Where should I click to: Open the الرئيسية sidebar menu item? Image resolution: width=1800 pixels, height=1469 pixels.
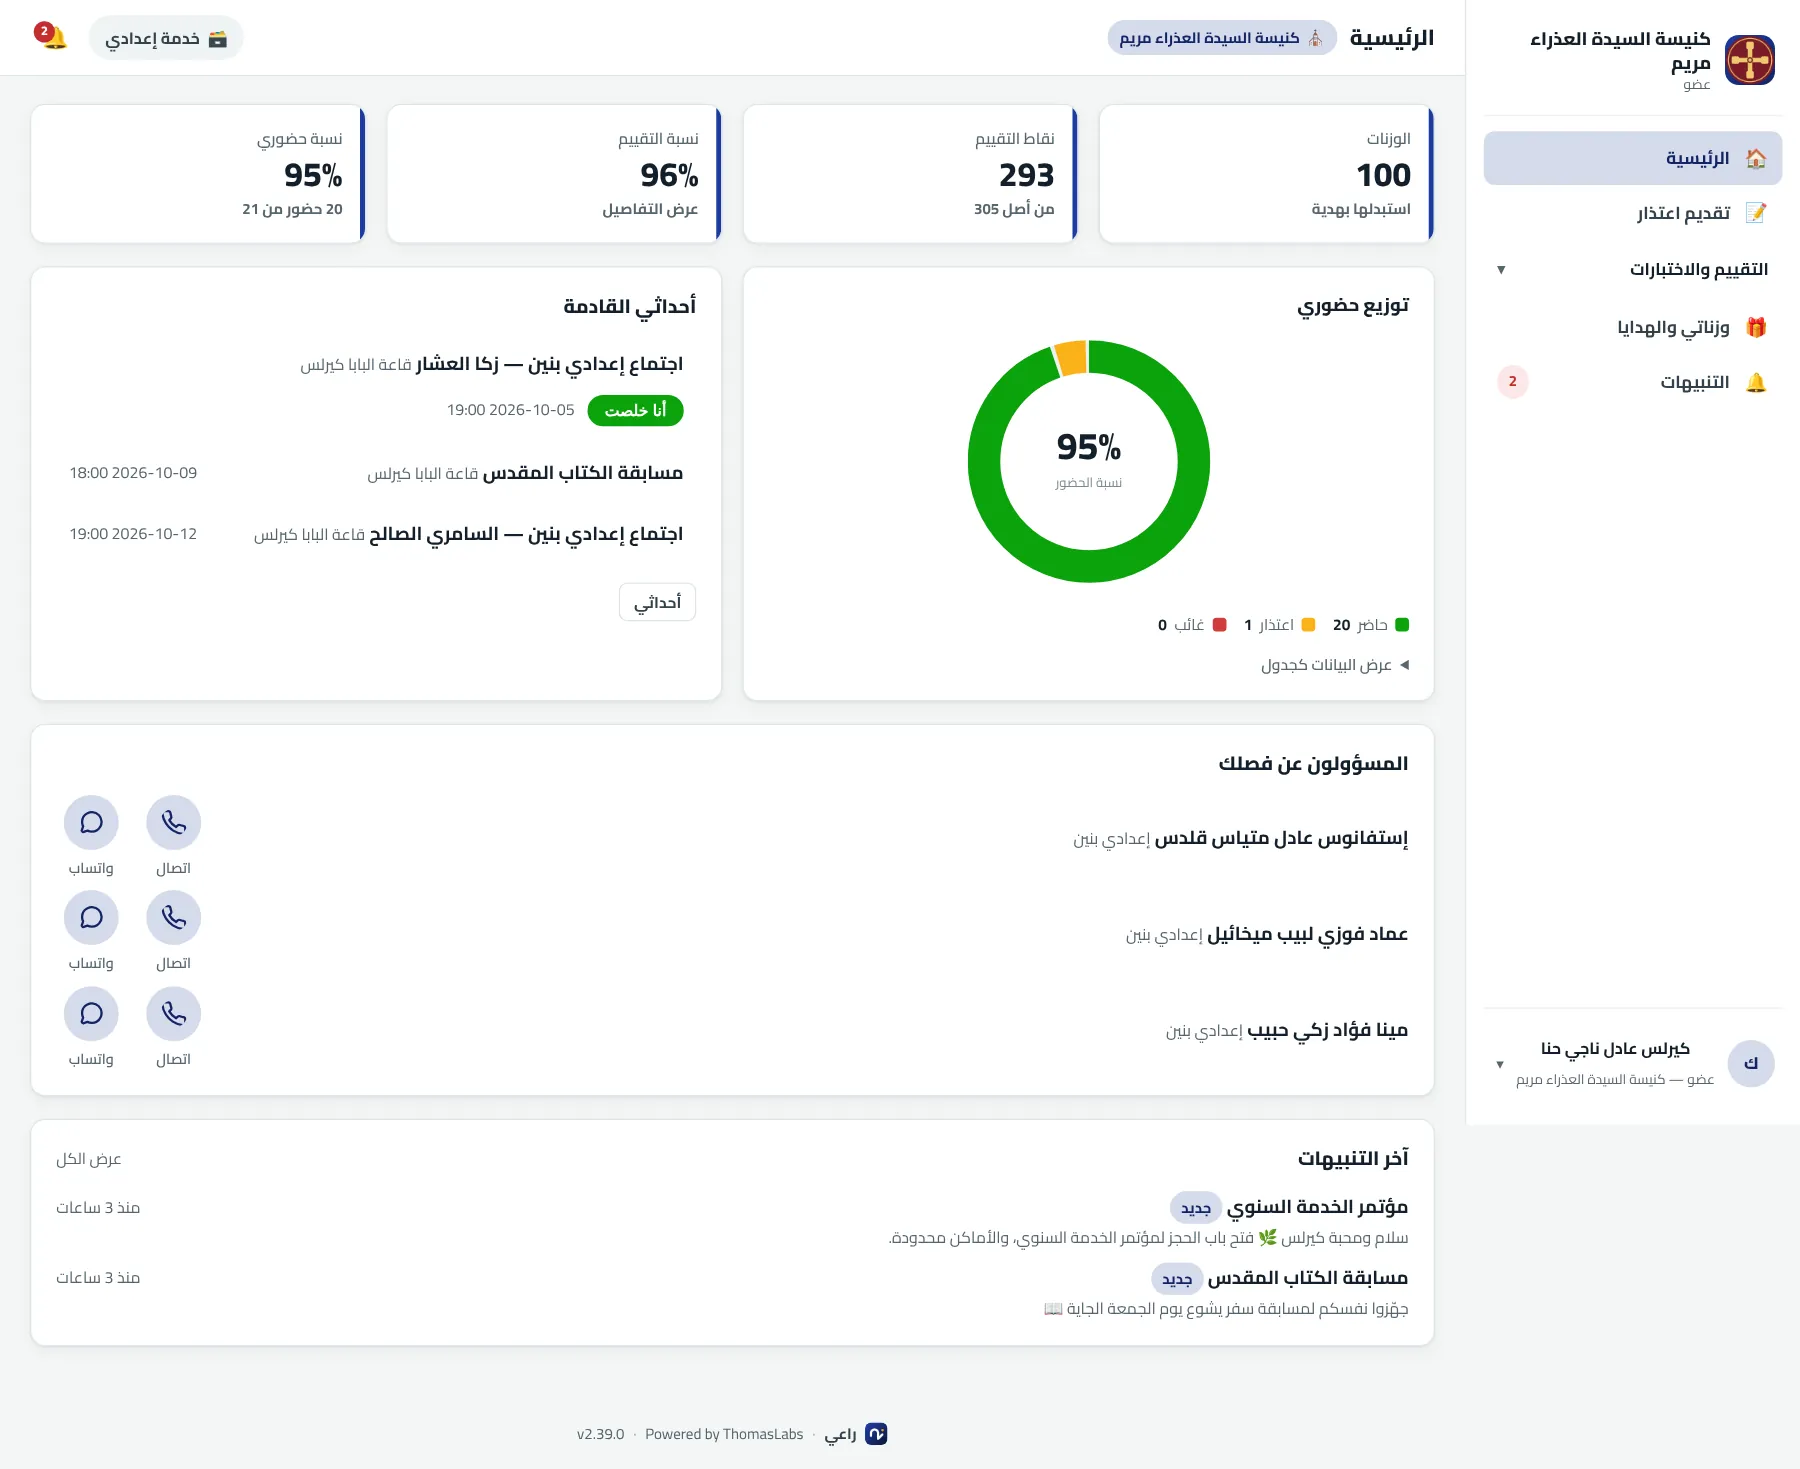(1633, 158)
